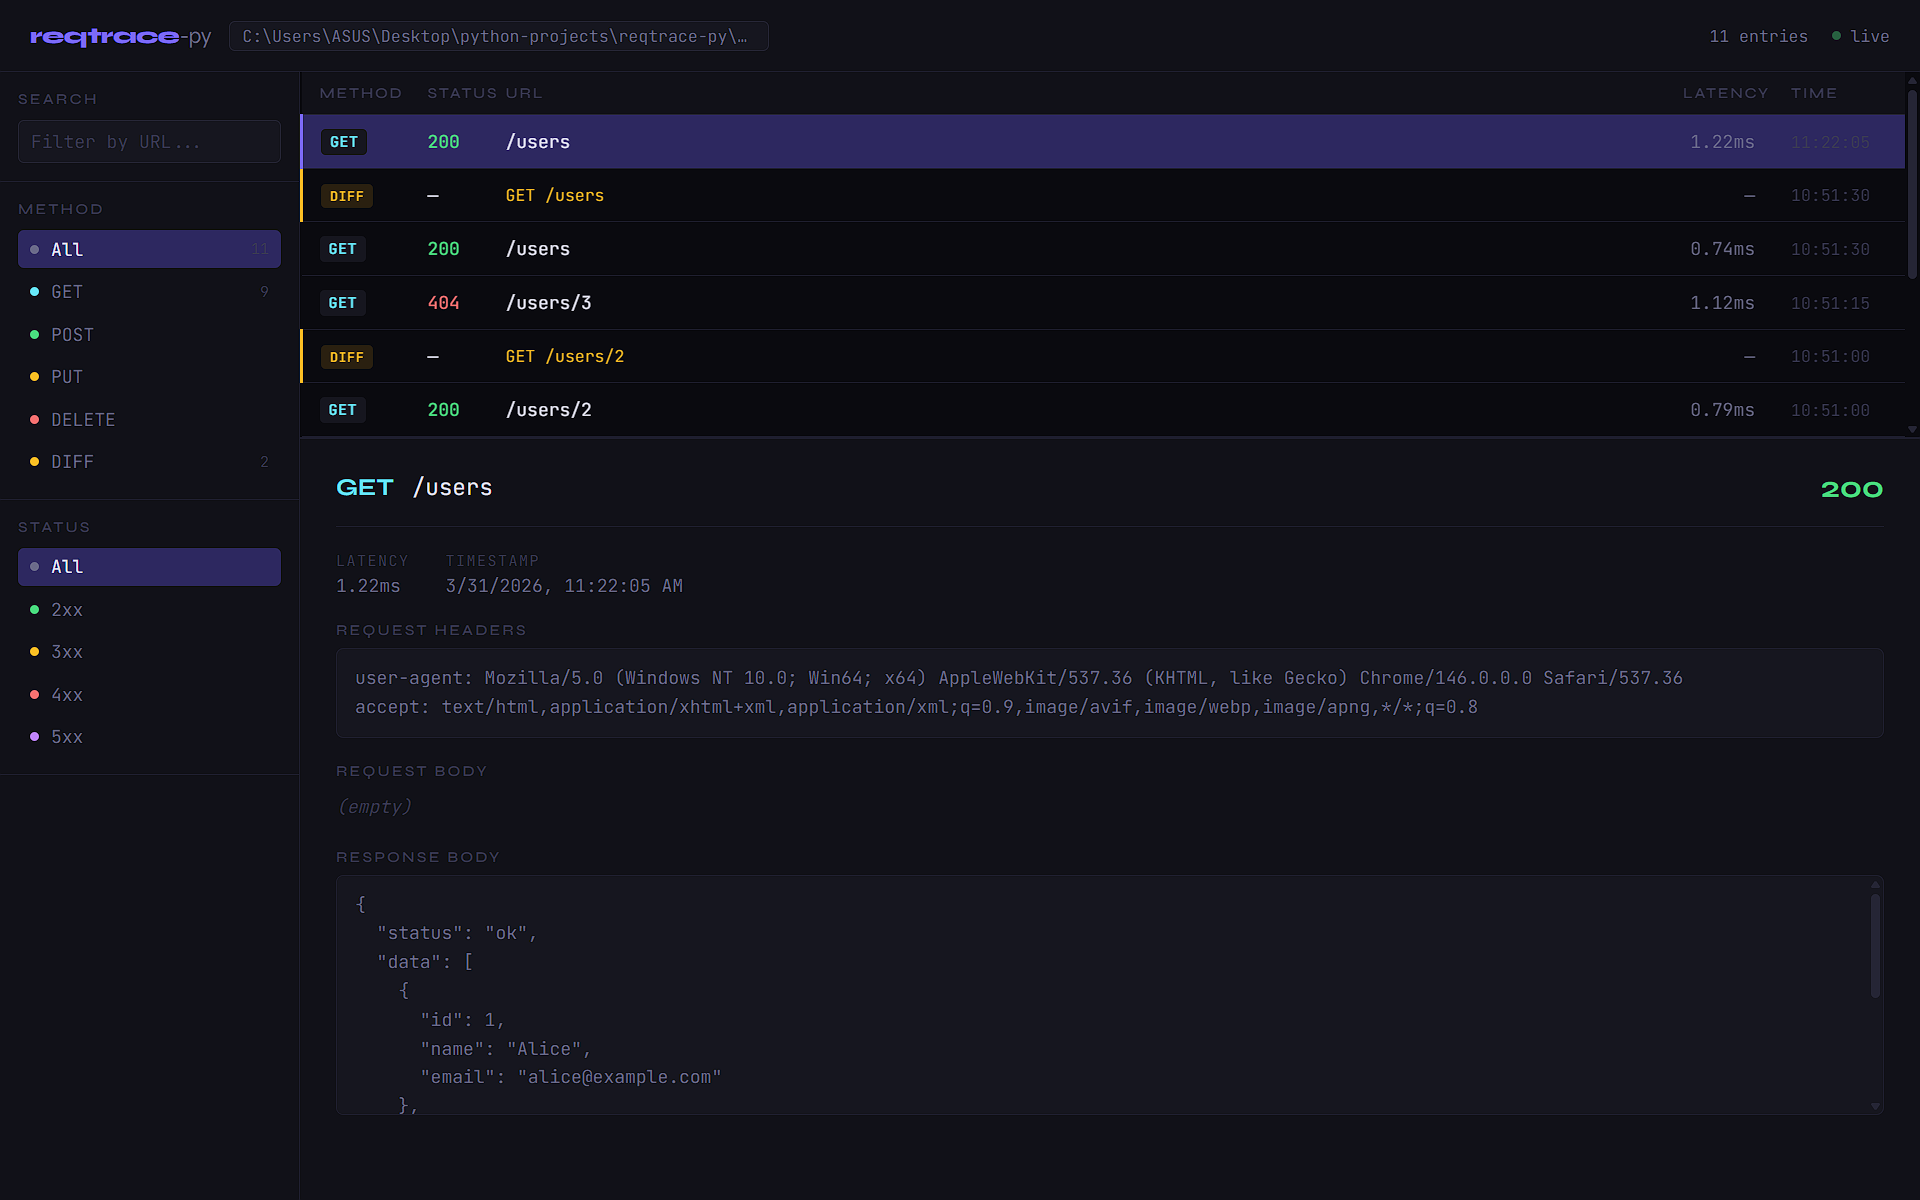Screen dimensions: 1920x1200
Task: Click the response body scrollbar thumb
Action: pyautogui.click(x=1875, y=946)
